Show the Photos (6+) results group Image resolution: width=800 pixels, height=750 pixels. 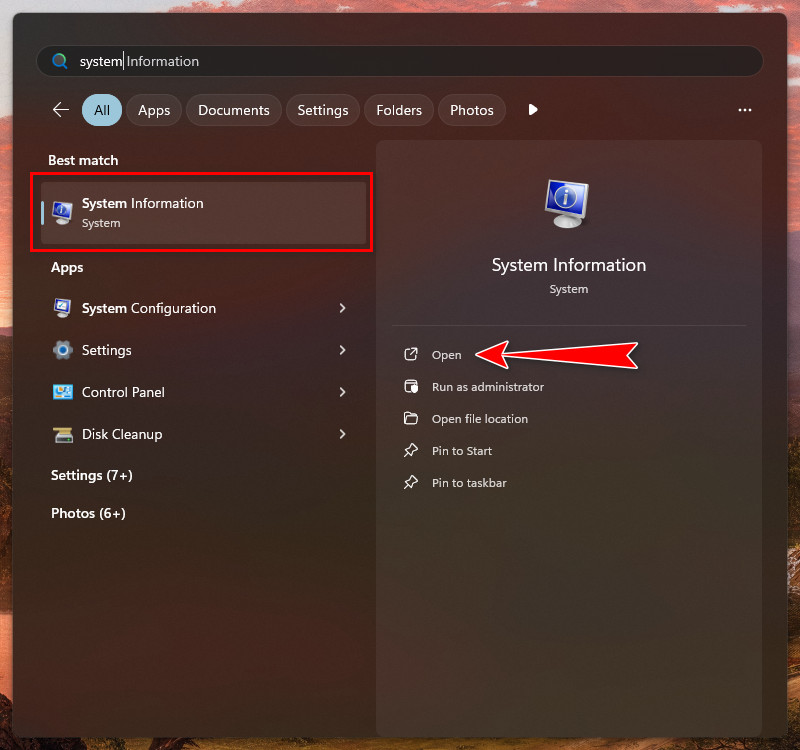(x=88, y=513)
